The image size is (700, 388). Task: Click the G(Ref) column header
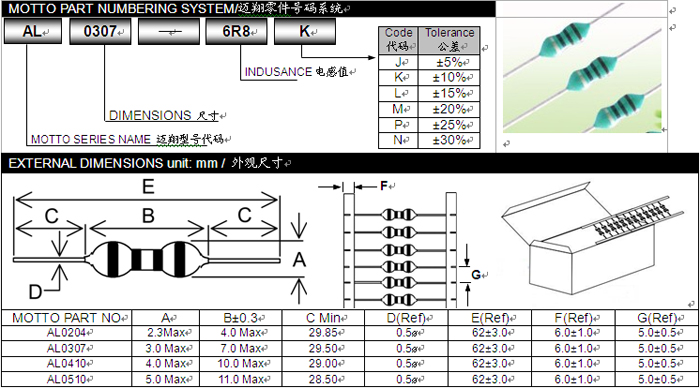click(657, 318)
